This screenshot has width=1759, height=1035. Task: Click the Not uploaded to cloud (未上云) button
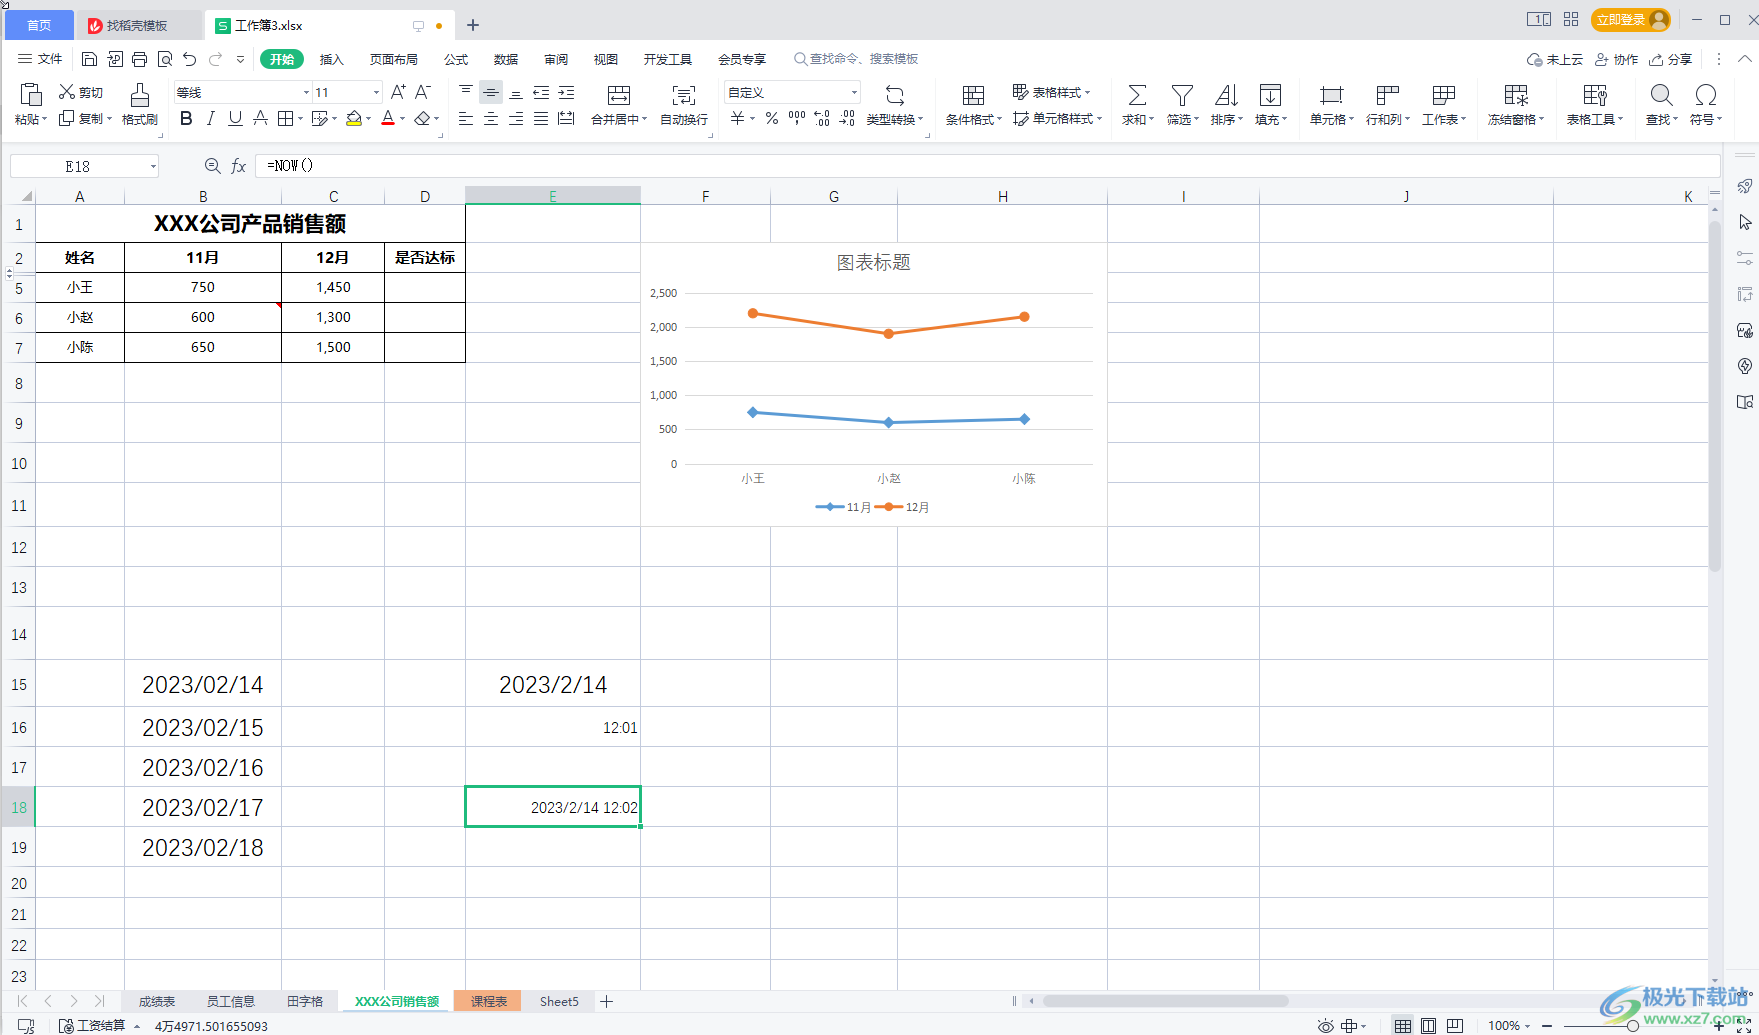tap(1555, 59)
